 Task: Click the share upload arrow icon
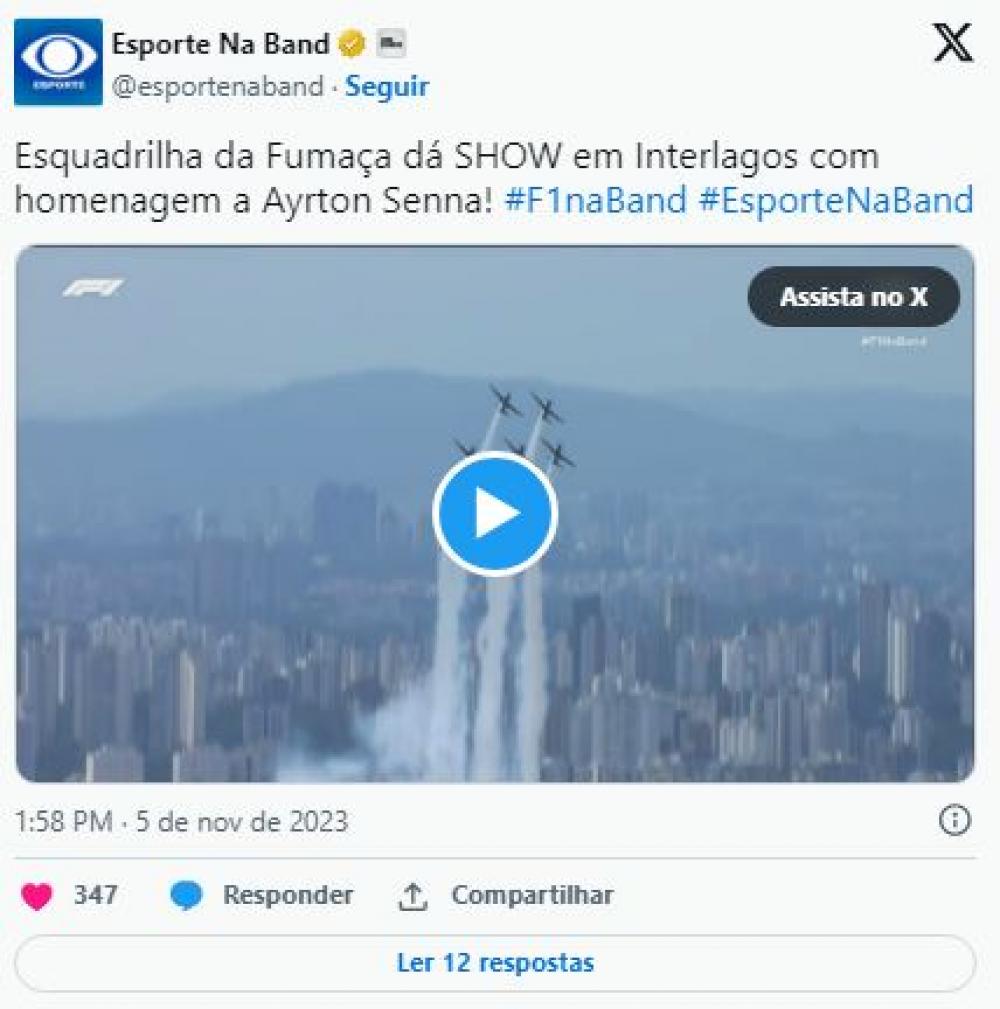pos(412,896)
